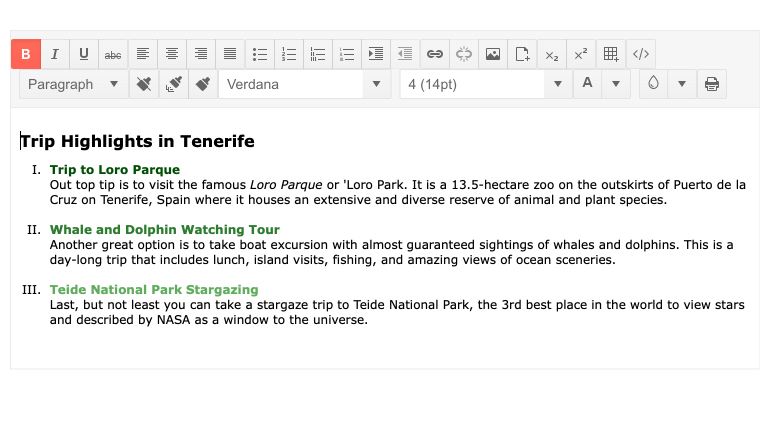Open font color palette arrow
The width and height of the screenshot is (770, 428).
pos(616,84)
